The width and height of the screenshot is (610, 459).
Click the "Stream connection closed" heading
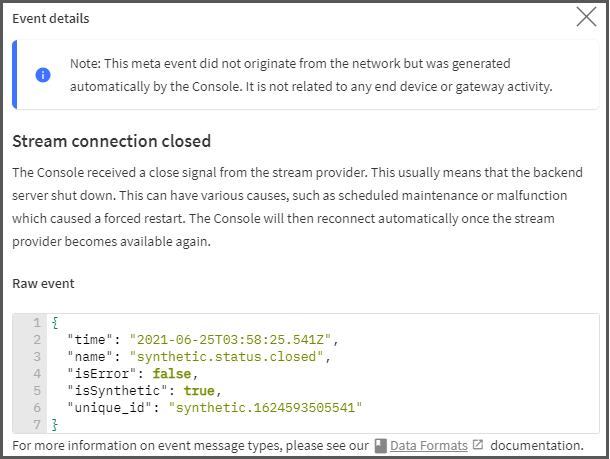pos(112,141)
